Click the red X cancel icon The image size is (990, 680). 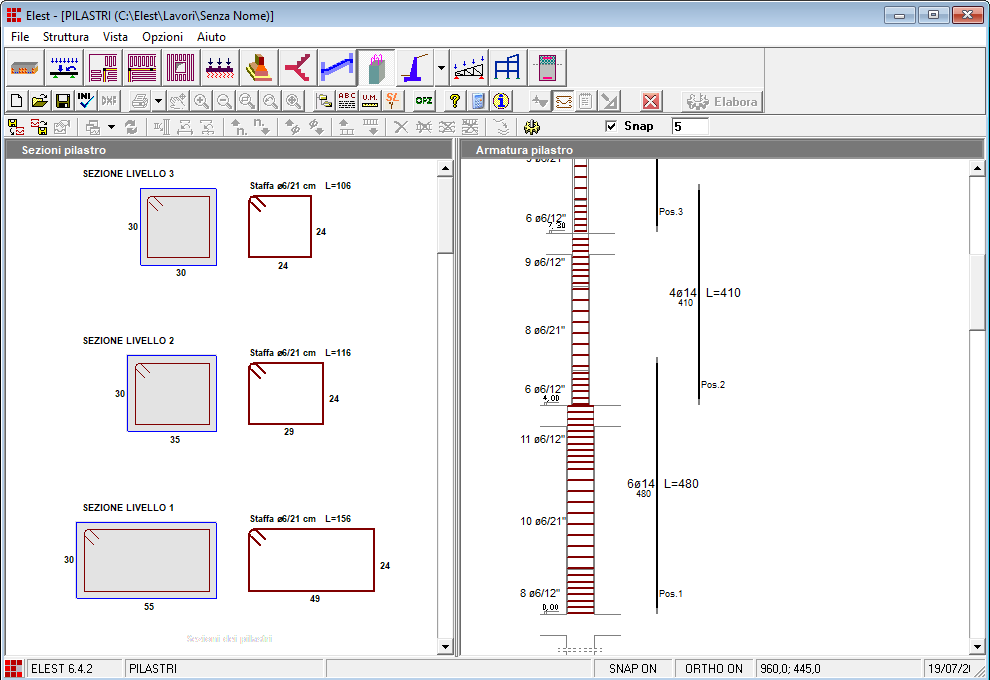pos(651,101)
